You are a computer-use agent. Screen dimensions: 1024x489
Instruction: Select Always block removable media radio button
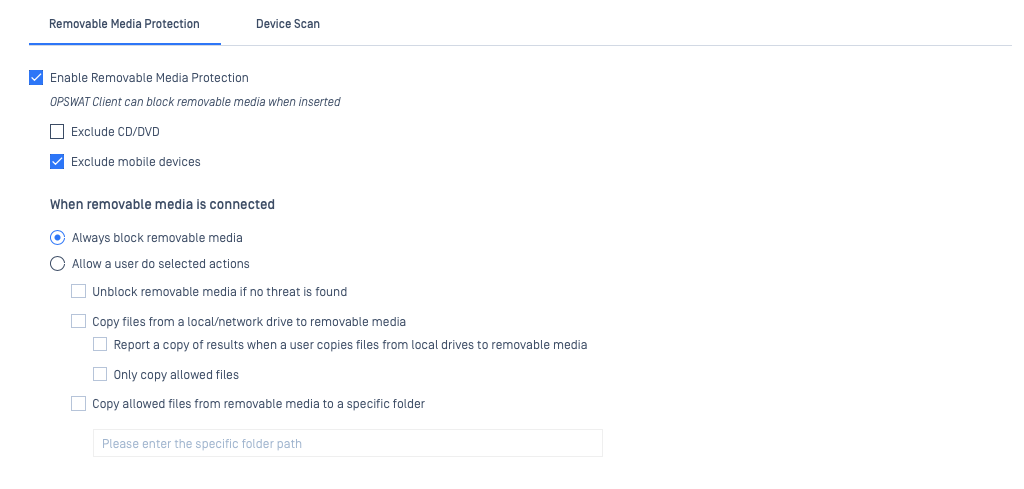(x=57, y=238)
